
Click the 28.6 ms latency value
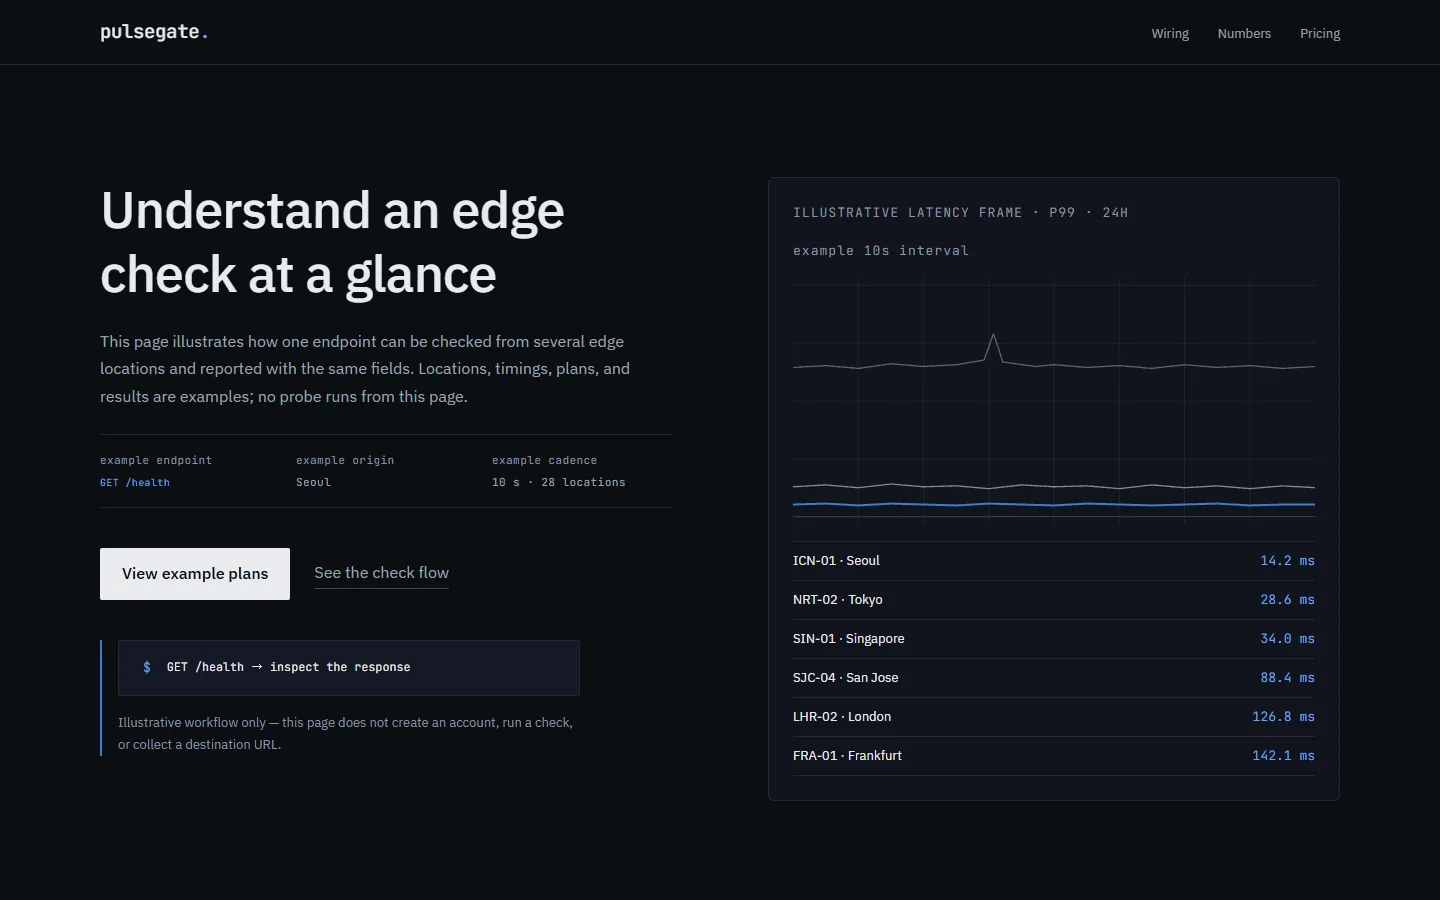pyautogui.click(x=1287, y=600)
